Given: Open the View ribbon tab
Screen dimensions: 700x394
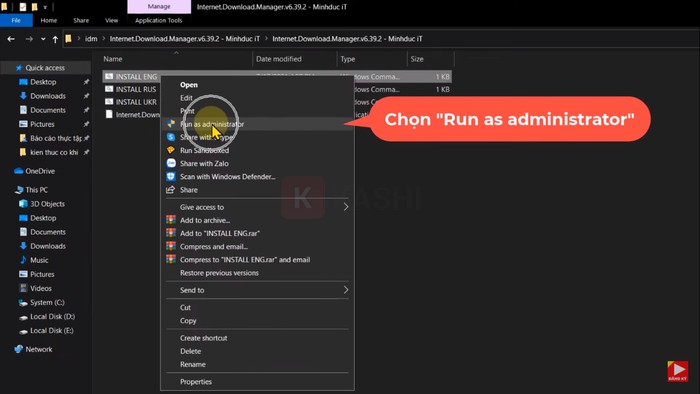Looking at the screenshot, I should click(111, 20).
